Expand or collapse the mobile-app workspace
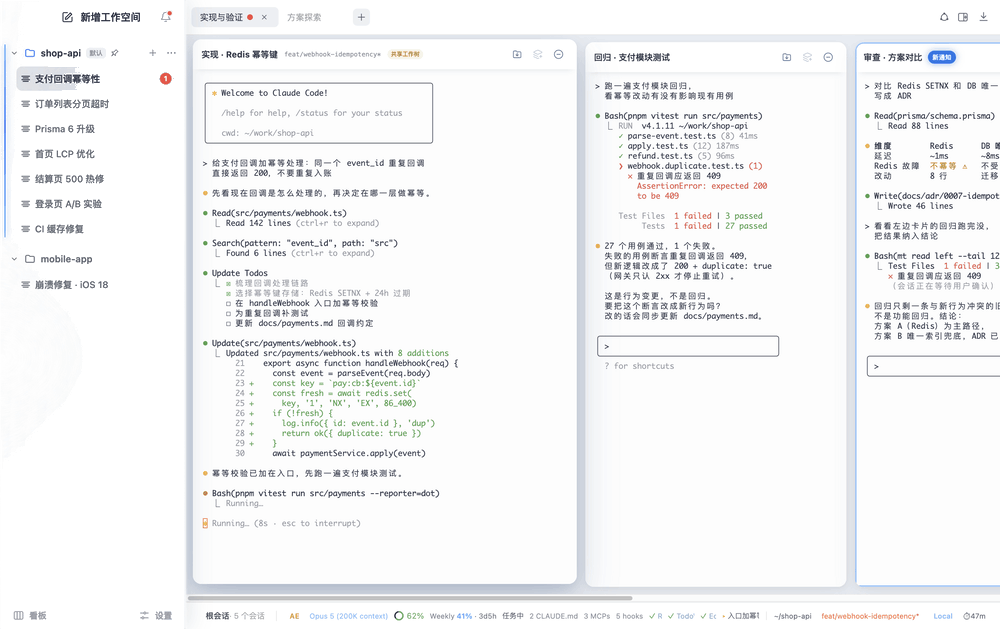This screenshot has height=629, width=1000. (14, 259)
